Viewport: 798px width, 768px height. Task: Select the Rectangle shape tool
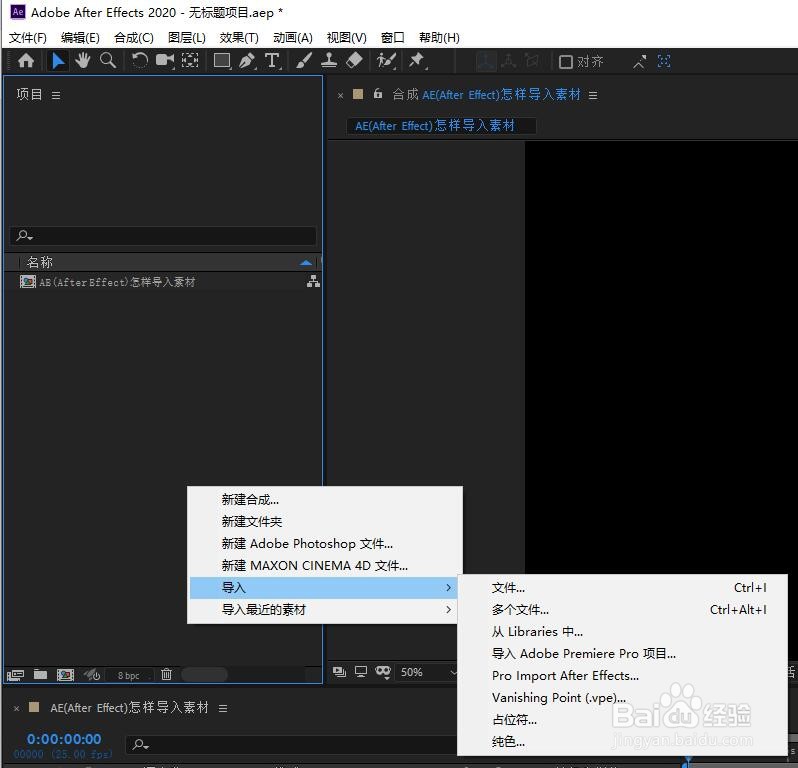coord(222,61)
